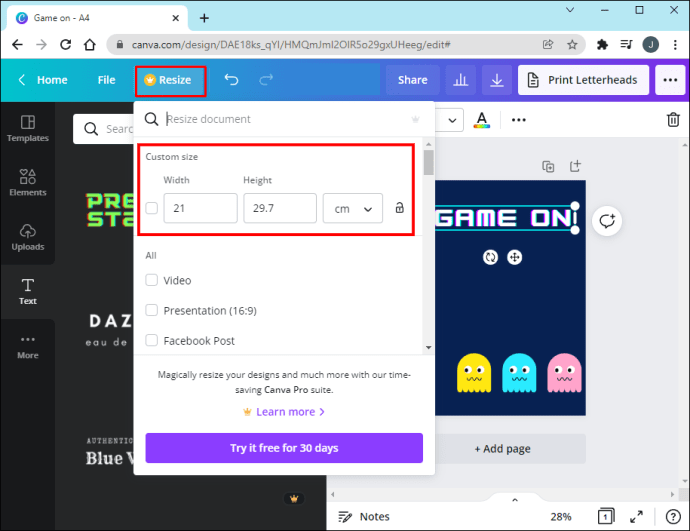Screen dimensions: 690x531
Task: Click the Height input field
Action: 280,208
